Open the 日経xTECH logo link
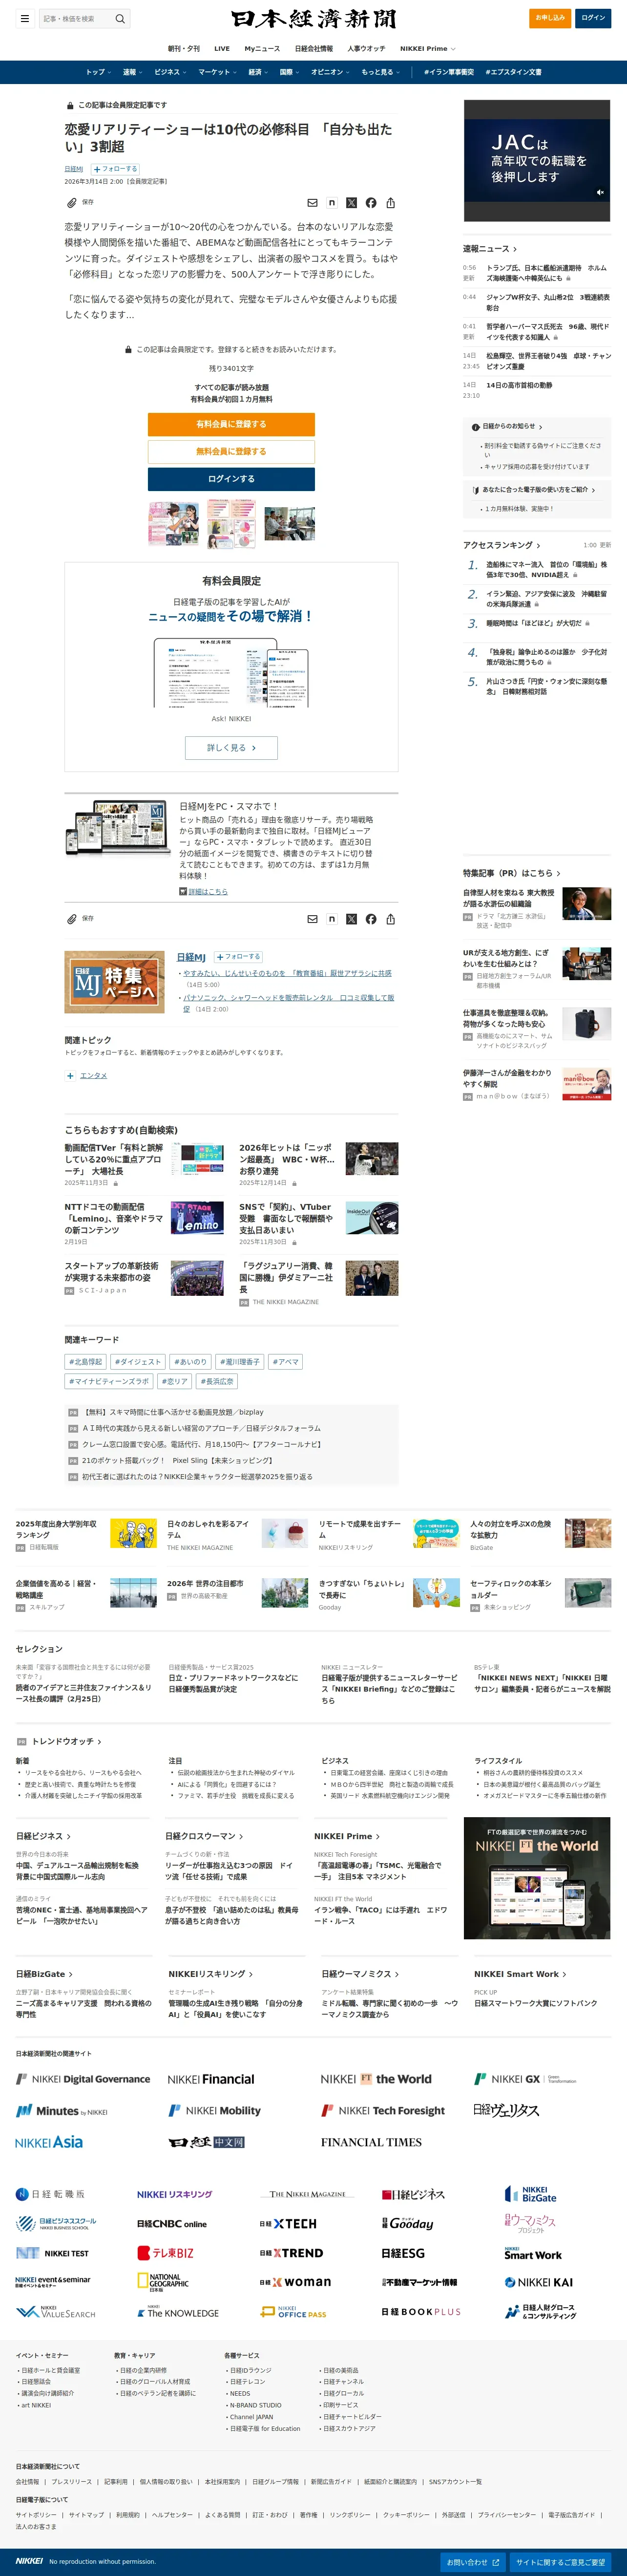Viewport: 627px width, 2576px height. point(288,2224)
